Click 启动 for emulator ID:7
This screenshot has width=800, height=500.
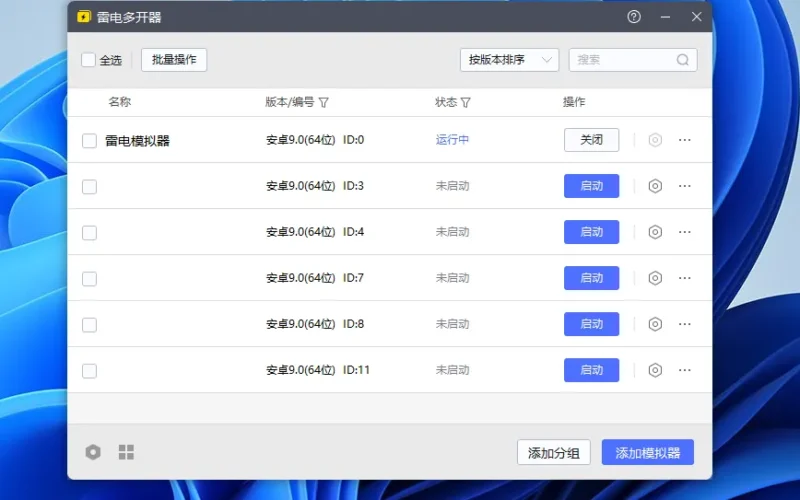tap(591, 278)
